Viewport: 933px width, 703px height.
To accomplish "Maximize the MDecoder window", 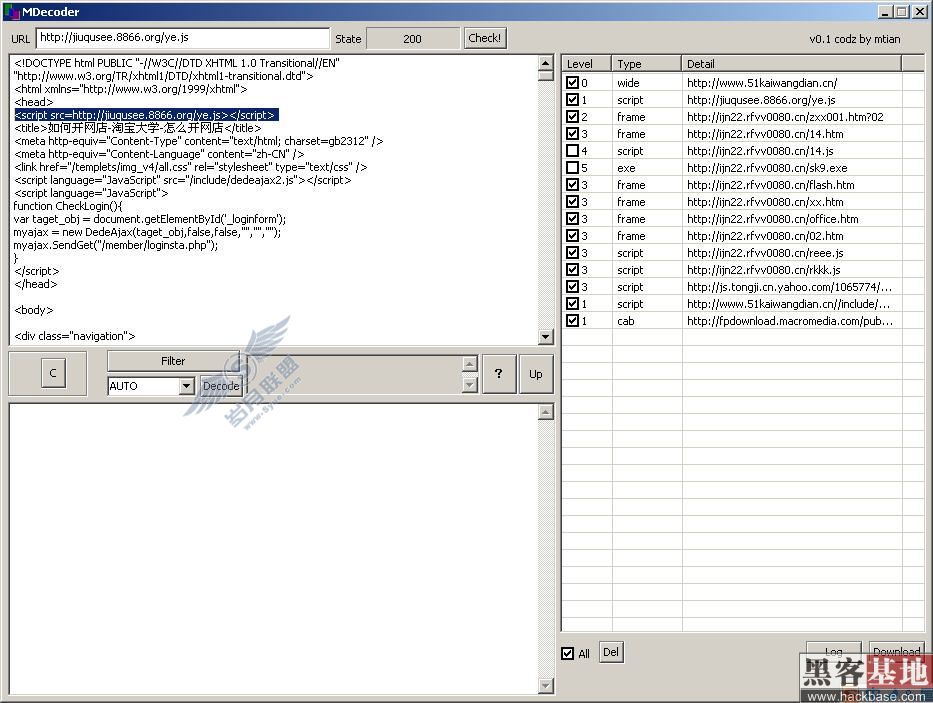I will point(901,11).
